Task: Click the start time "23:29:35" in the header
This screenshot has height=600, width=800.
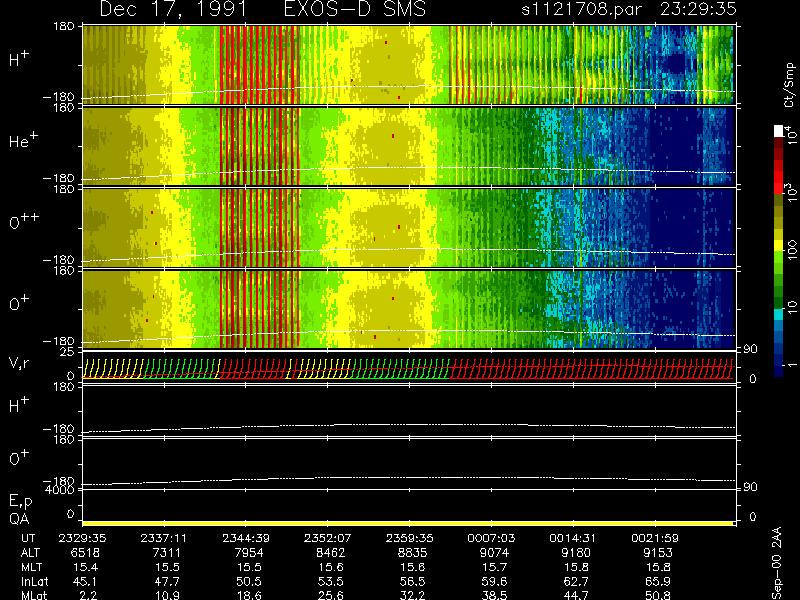Action: tap(698, 9)
